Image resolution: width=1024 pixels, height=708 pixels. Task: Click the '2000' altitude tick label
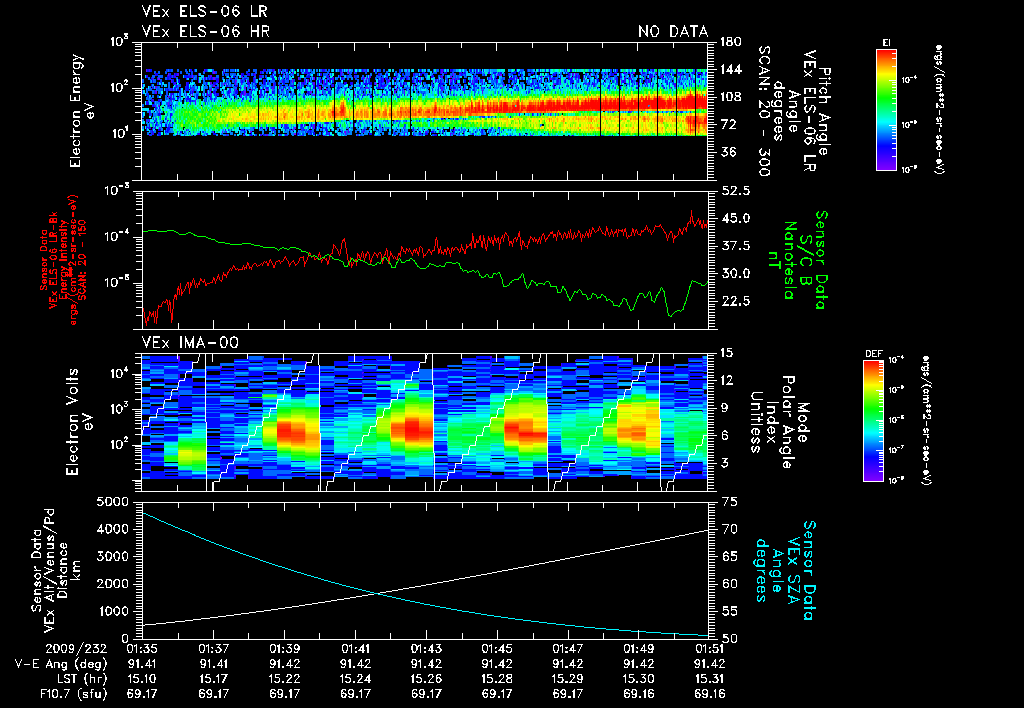click(112, 584)
